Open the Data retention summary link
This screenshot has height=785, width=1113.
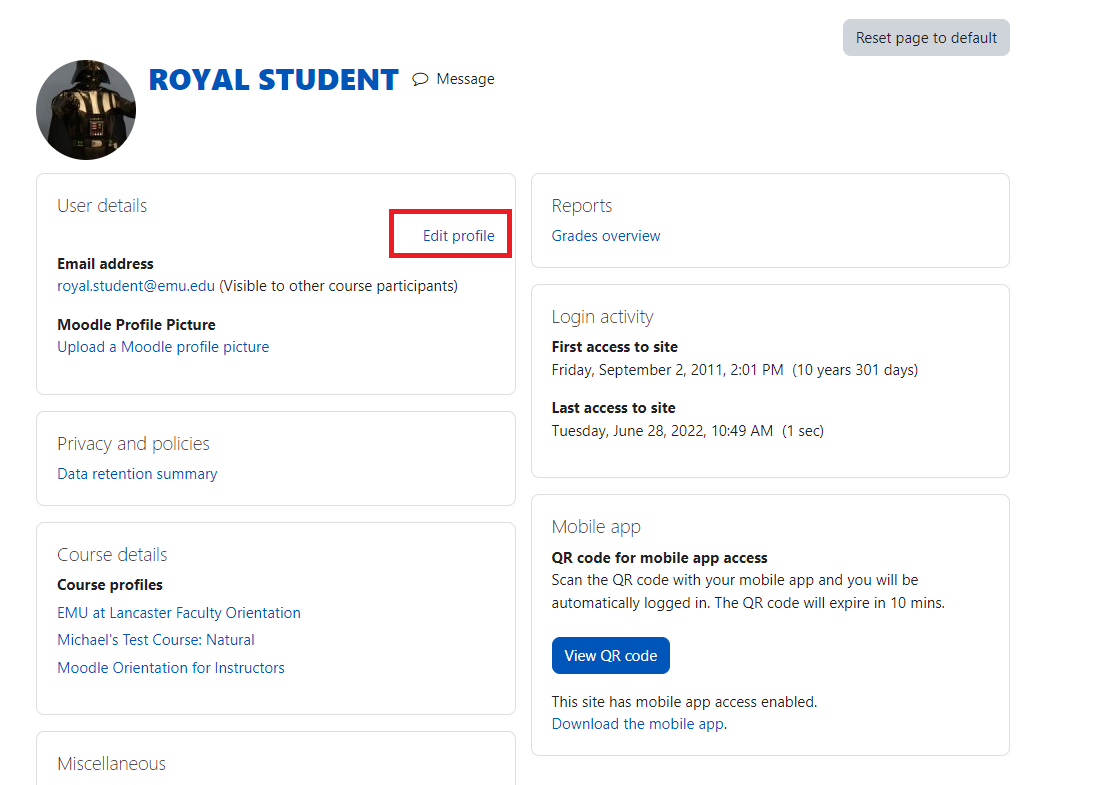pyautogui.click(x=137, y=474)
